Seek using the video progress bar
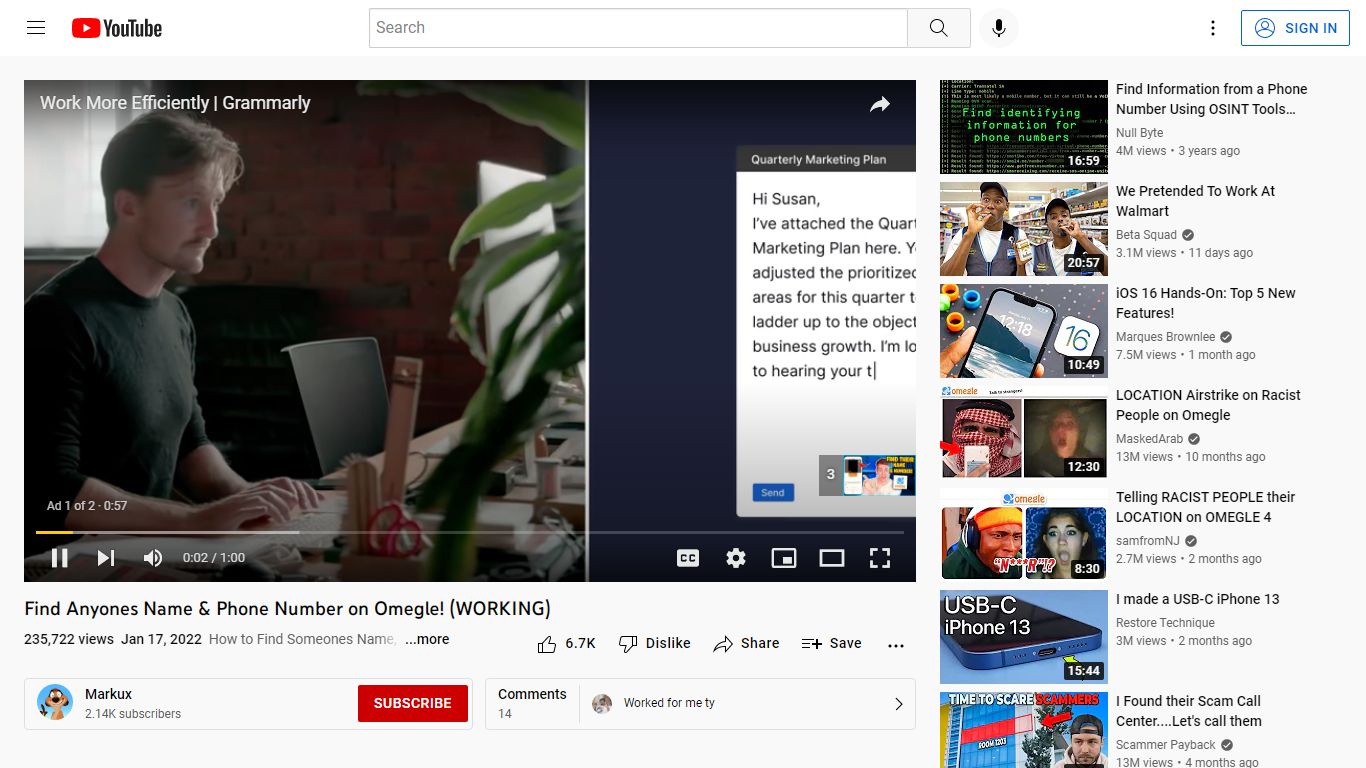Screen dimensions: 1366x768 [470, 532]
